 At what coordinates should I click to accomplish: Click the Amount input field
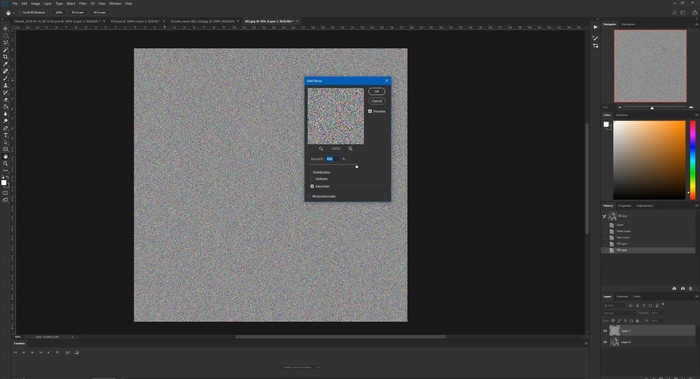(332, 159)
